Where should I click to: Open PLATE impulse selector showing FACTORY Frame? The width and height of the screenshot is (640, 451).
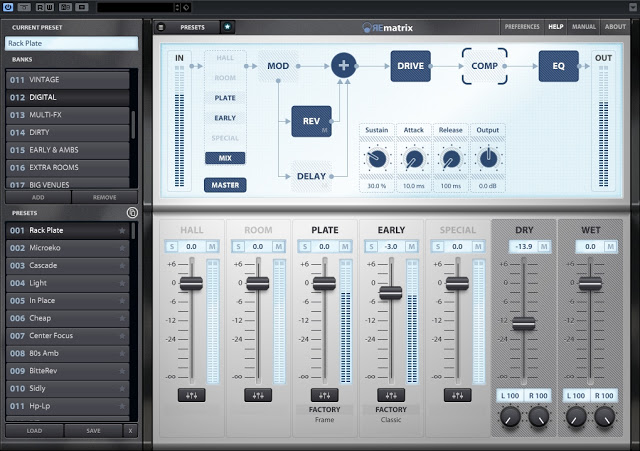pyautogui.click(x=324, y=415)
